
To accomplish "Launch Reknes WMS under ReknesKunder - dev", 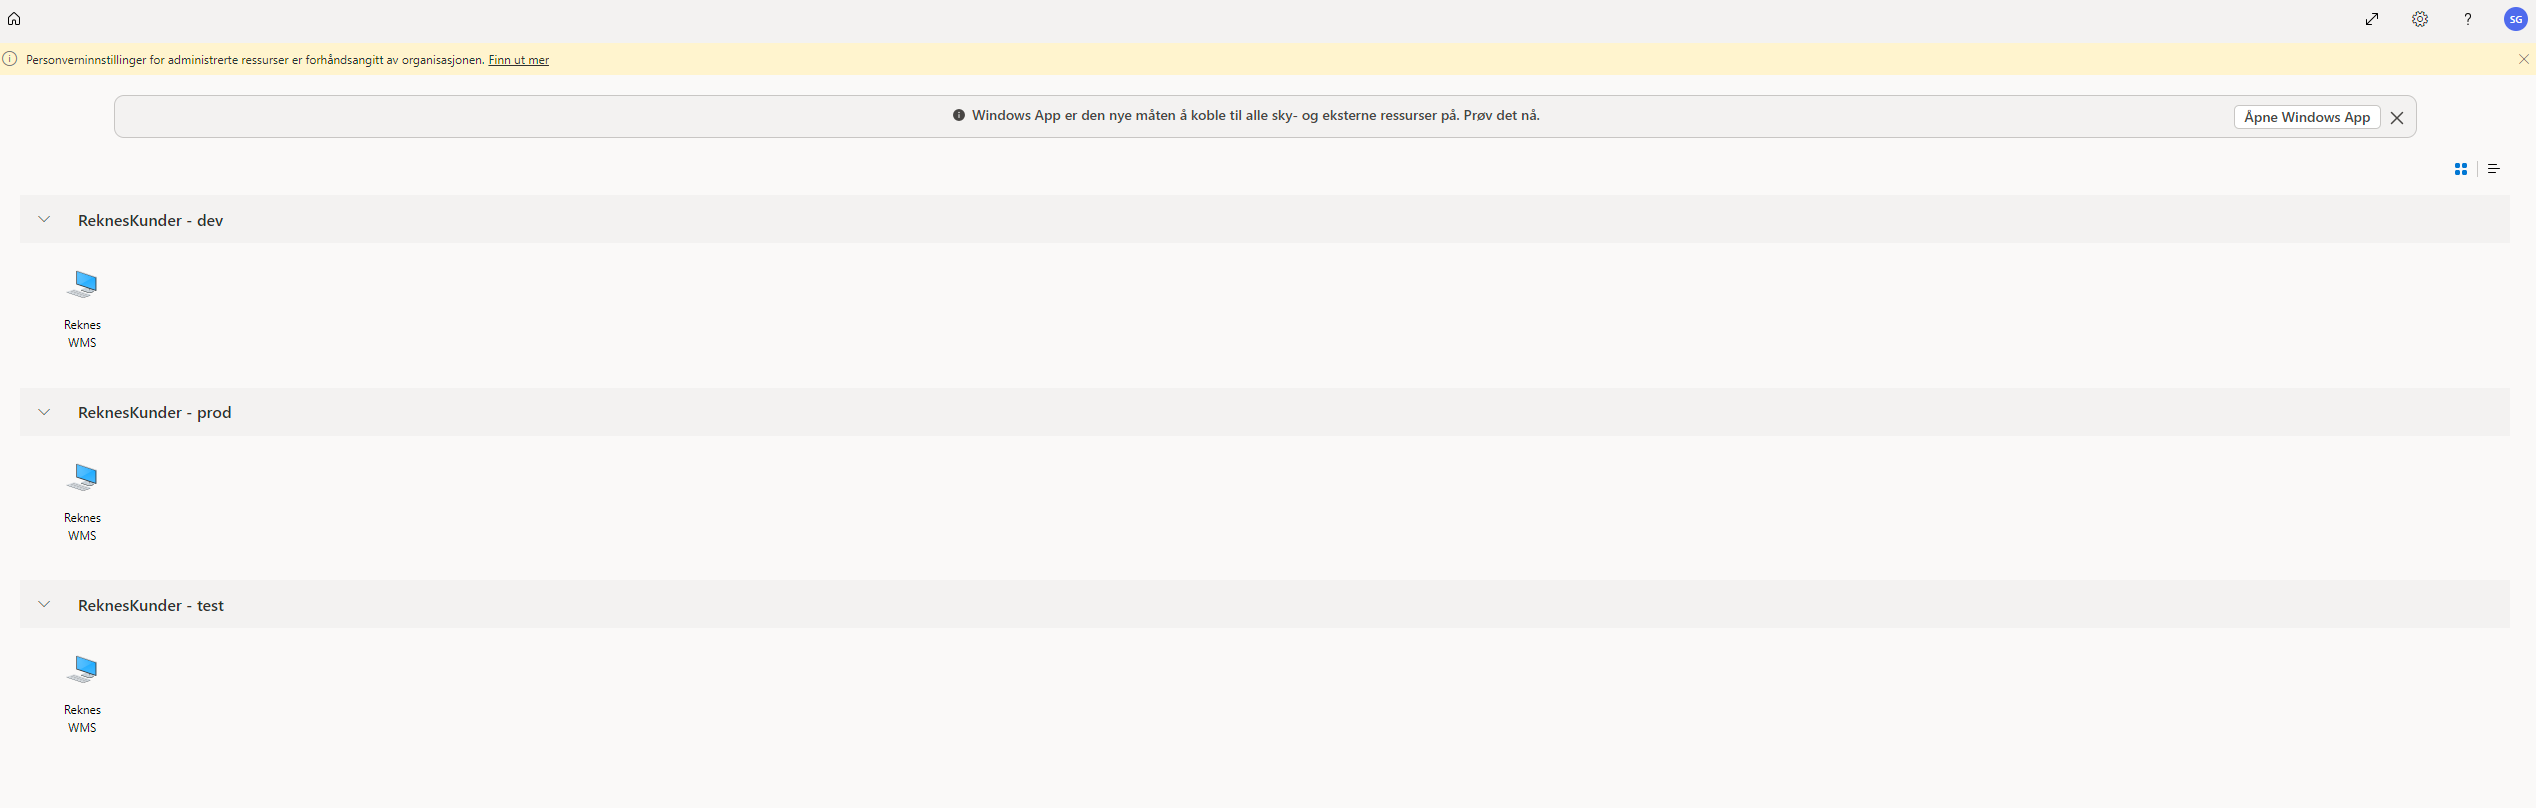I will pos(82,309).
